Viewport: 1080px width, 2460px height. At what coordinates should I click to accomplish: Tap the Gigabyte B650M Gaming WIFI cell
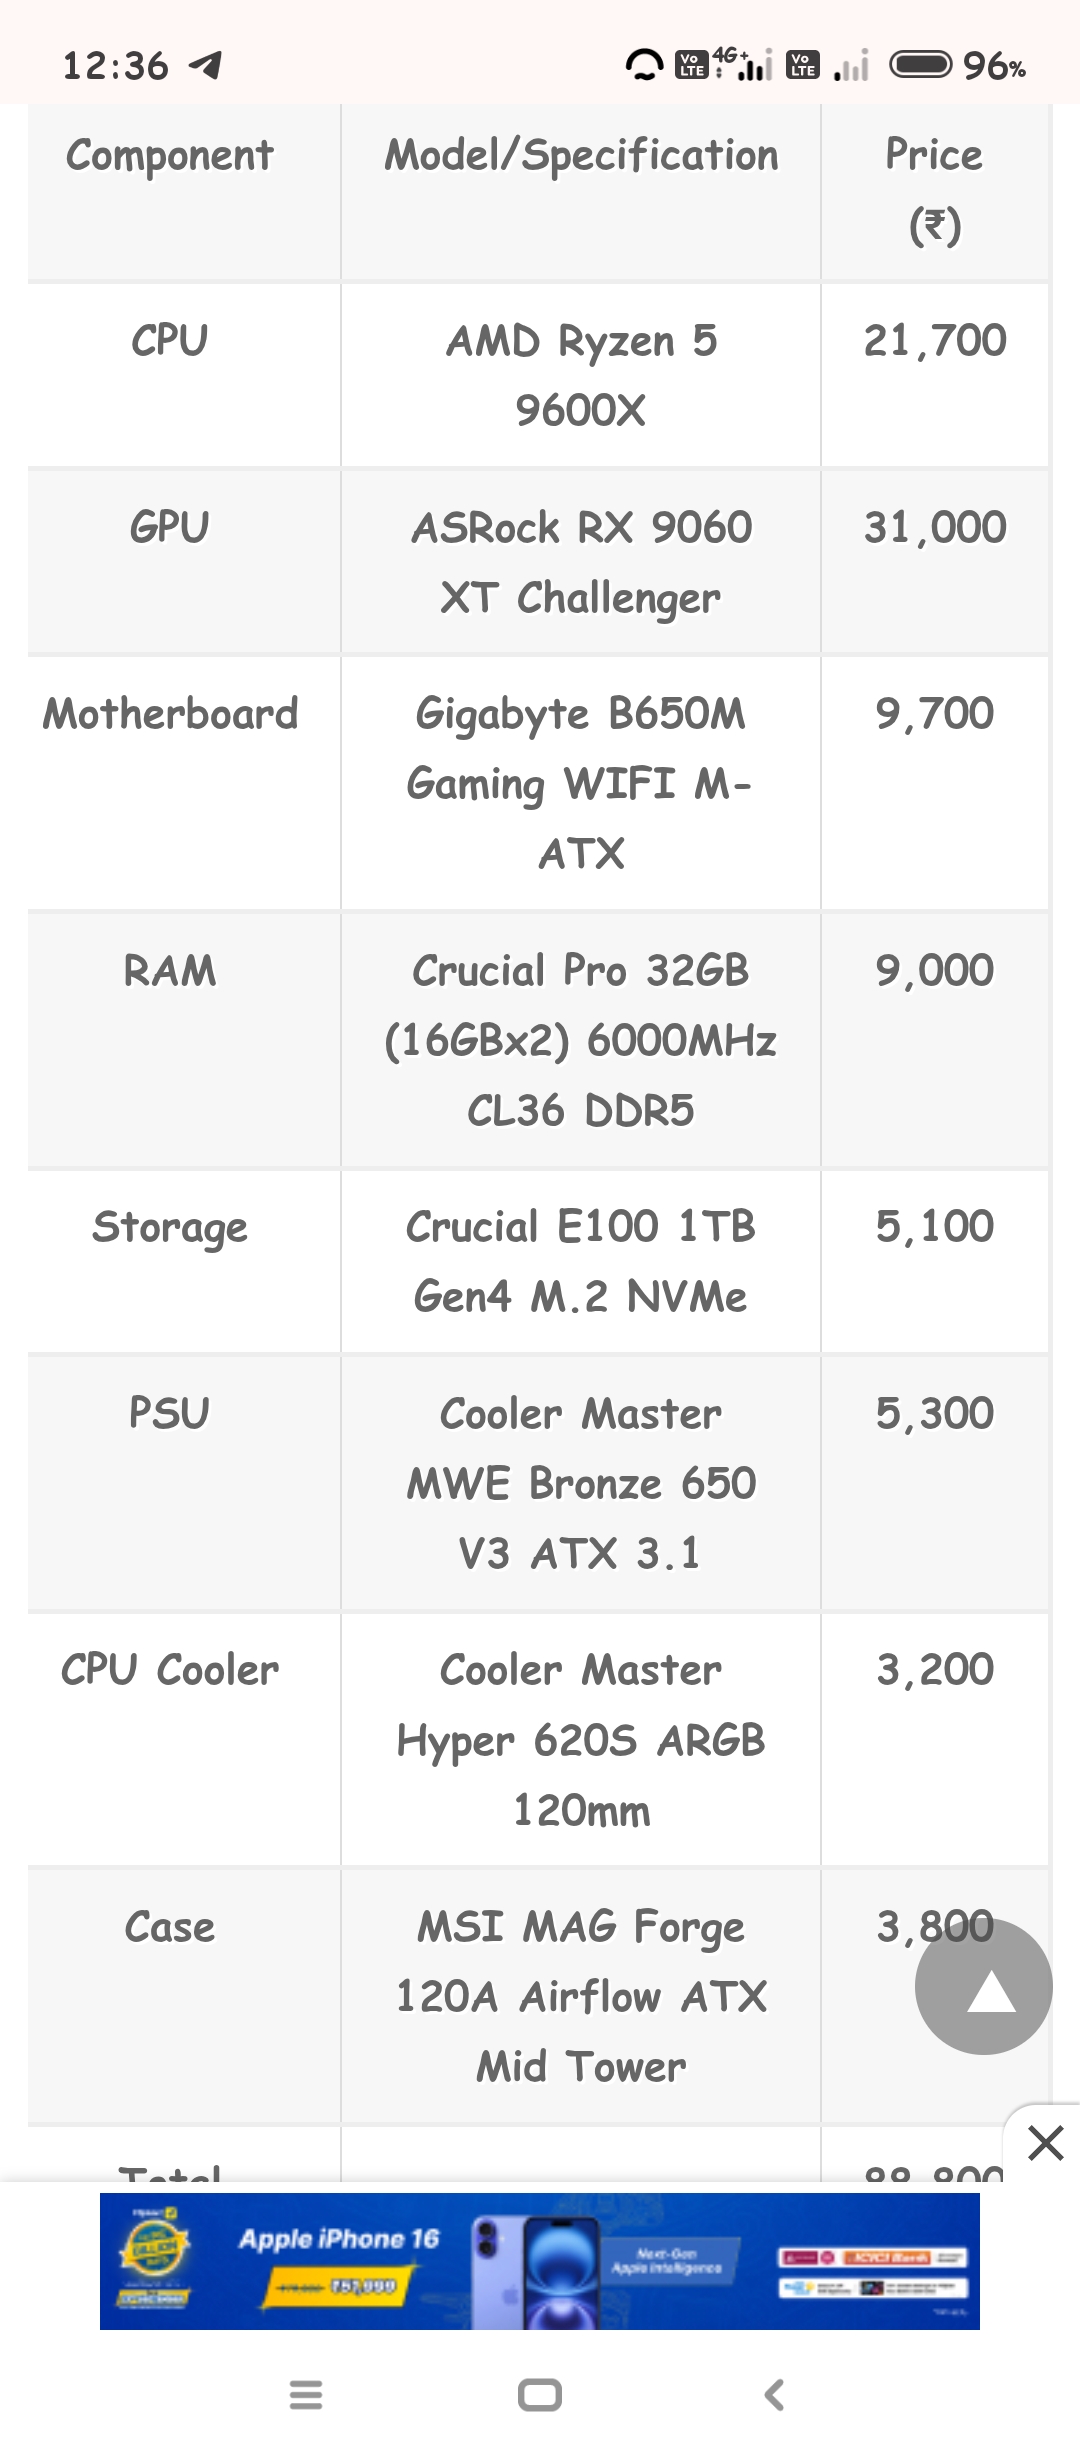pos(581,783)
